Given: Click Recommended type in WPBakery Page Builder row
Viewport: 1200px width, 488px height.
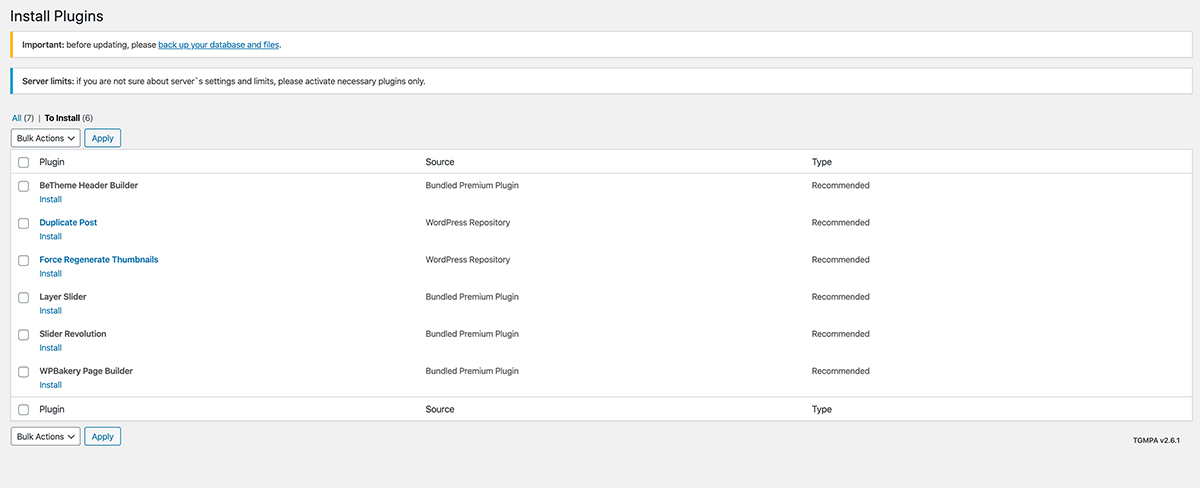Looking at the screenshot, I should click(841, 371).
